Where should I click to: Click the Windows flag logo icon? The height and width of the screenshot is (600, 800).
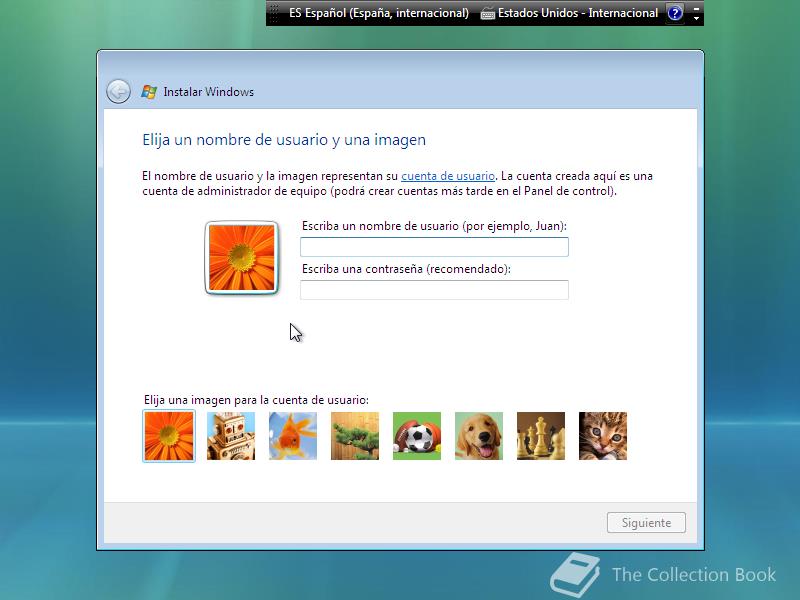coord(149,92)
